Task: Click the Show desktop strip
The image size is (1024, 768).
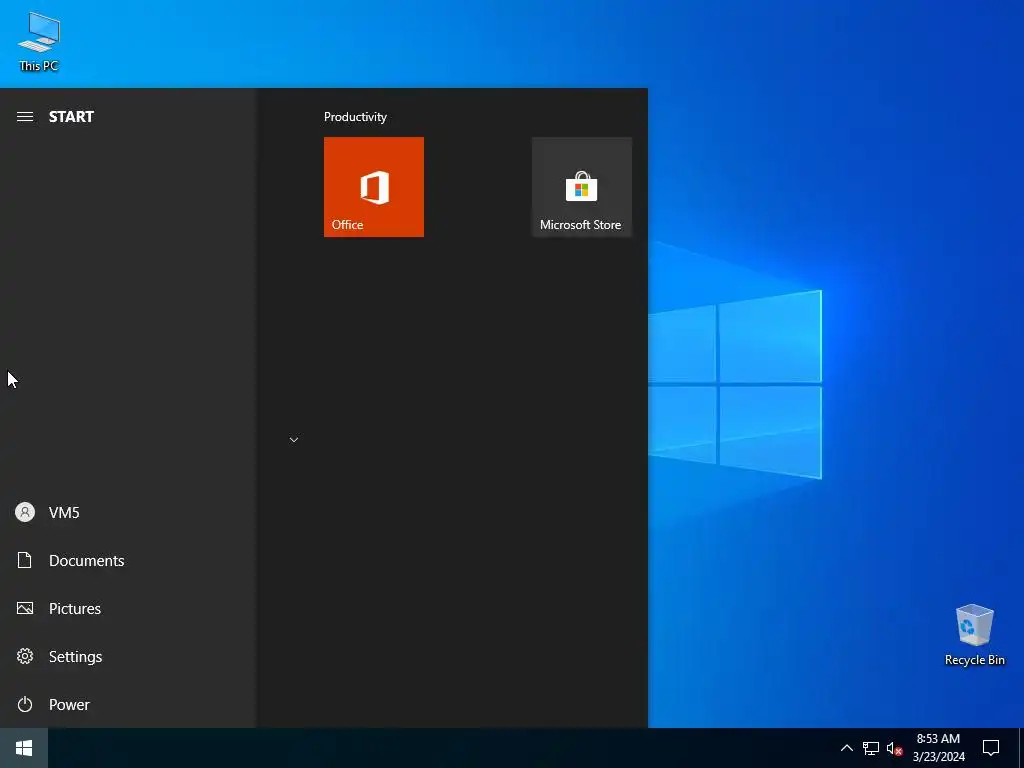Action: pos(1021,748)
